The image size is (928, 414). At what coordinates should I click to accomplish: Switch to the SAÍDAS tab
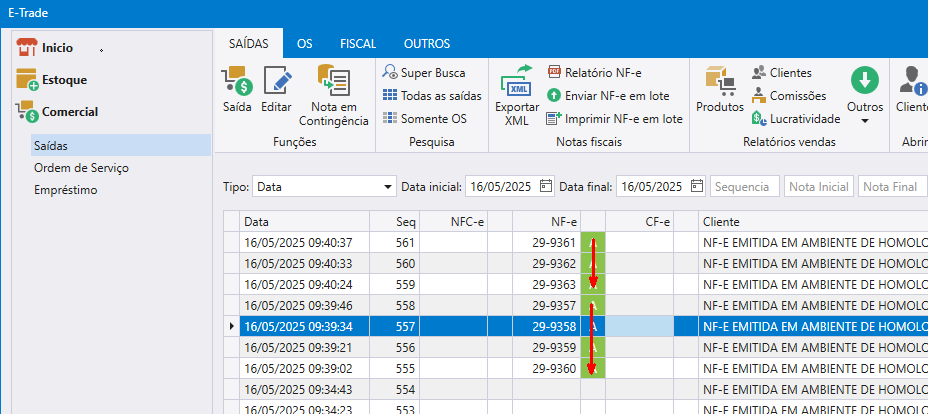tap(249, 44)
